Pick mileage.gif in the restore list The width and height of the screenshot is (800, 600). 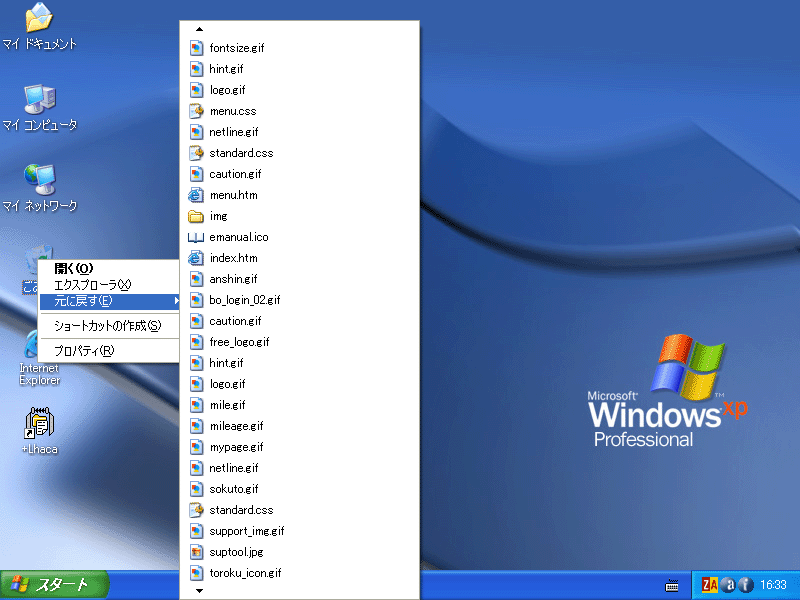299,426
